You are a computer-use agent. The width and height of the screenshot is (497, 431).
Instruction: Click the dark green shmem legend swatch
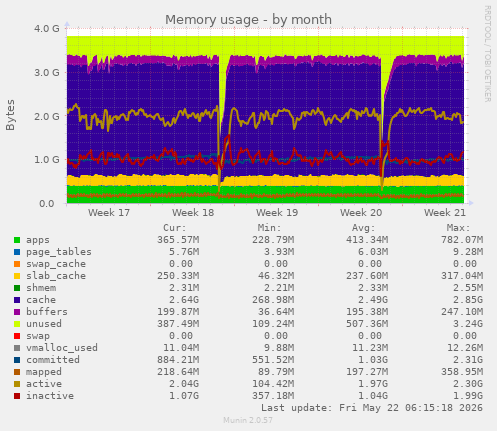[x=17, y=288]
